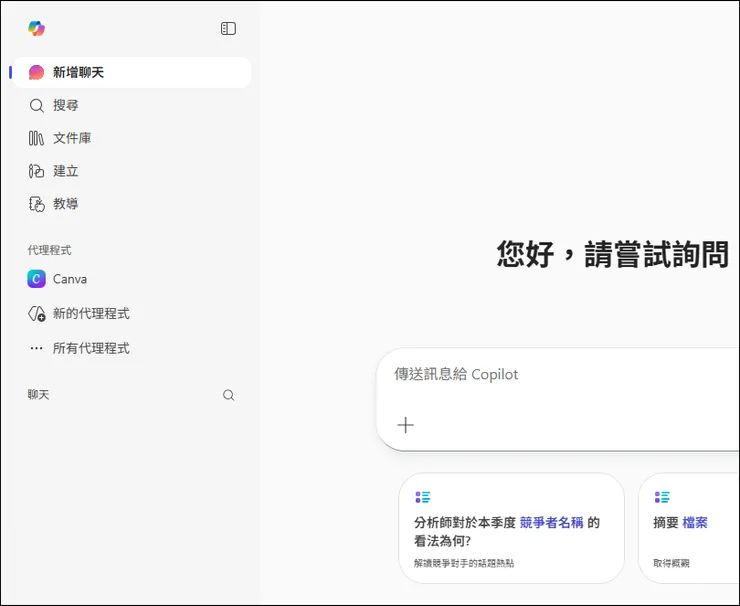740x606 pixels.
Task: Click the 競爭者名稱 placeholder link
Action: pyautogui.click(x=551, y=522)
